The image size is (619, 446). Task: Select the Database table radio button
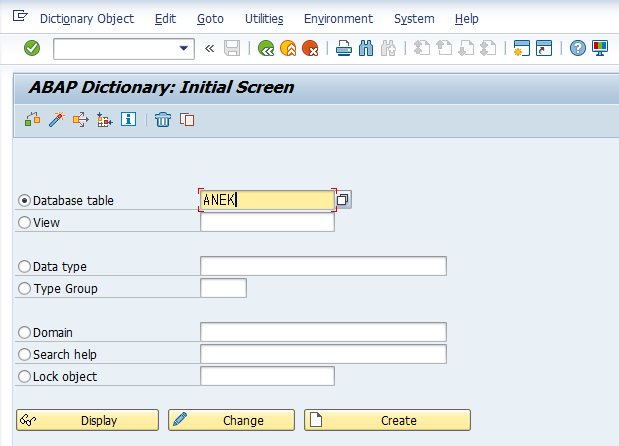click(x=24, y=201)
